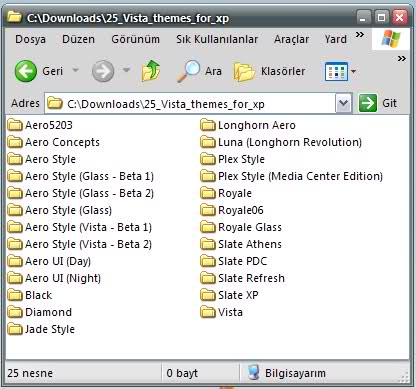The height and width of the screenshot is (389, 416).
Task: Show hidden toolbar buttons chevron
Action: (x=402, y=59)
